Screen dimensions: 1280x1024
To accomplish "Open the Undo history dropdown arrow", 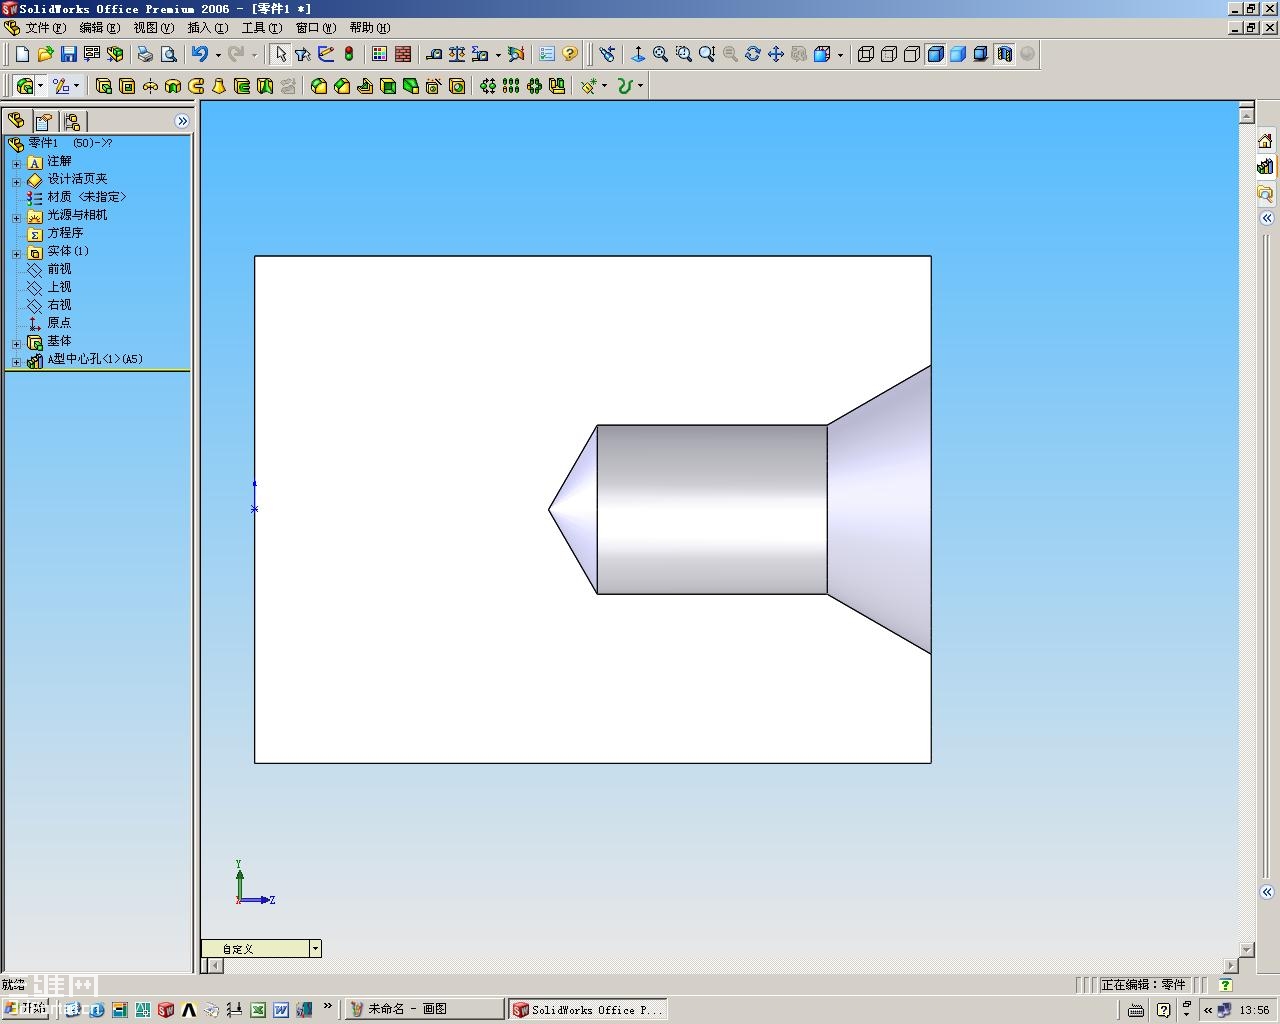I will [x=218, y=55].
